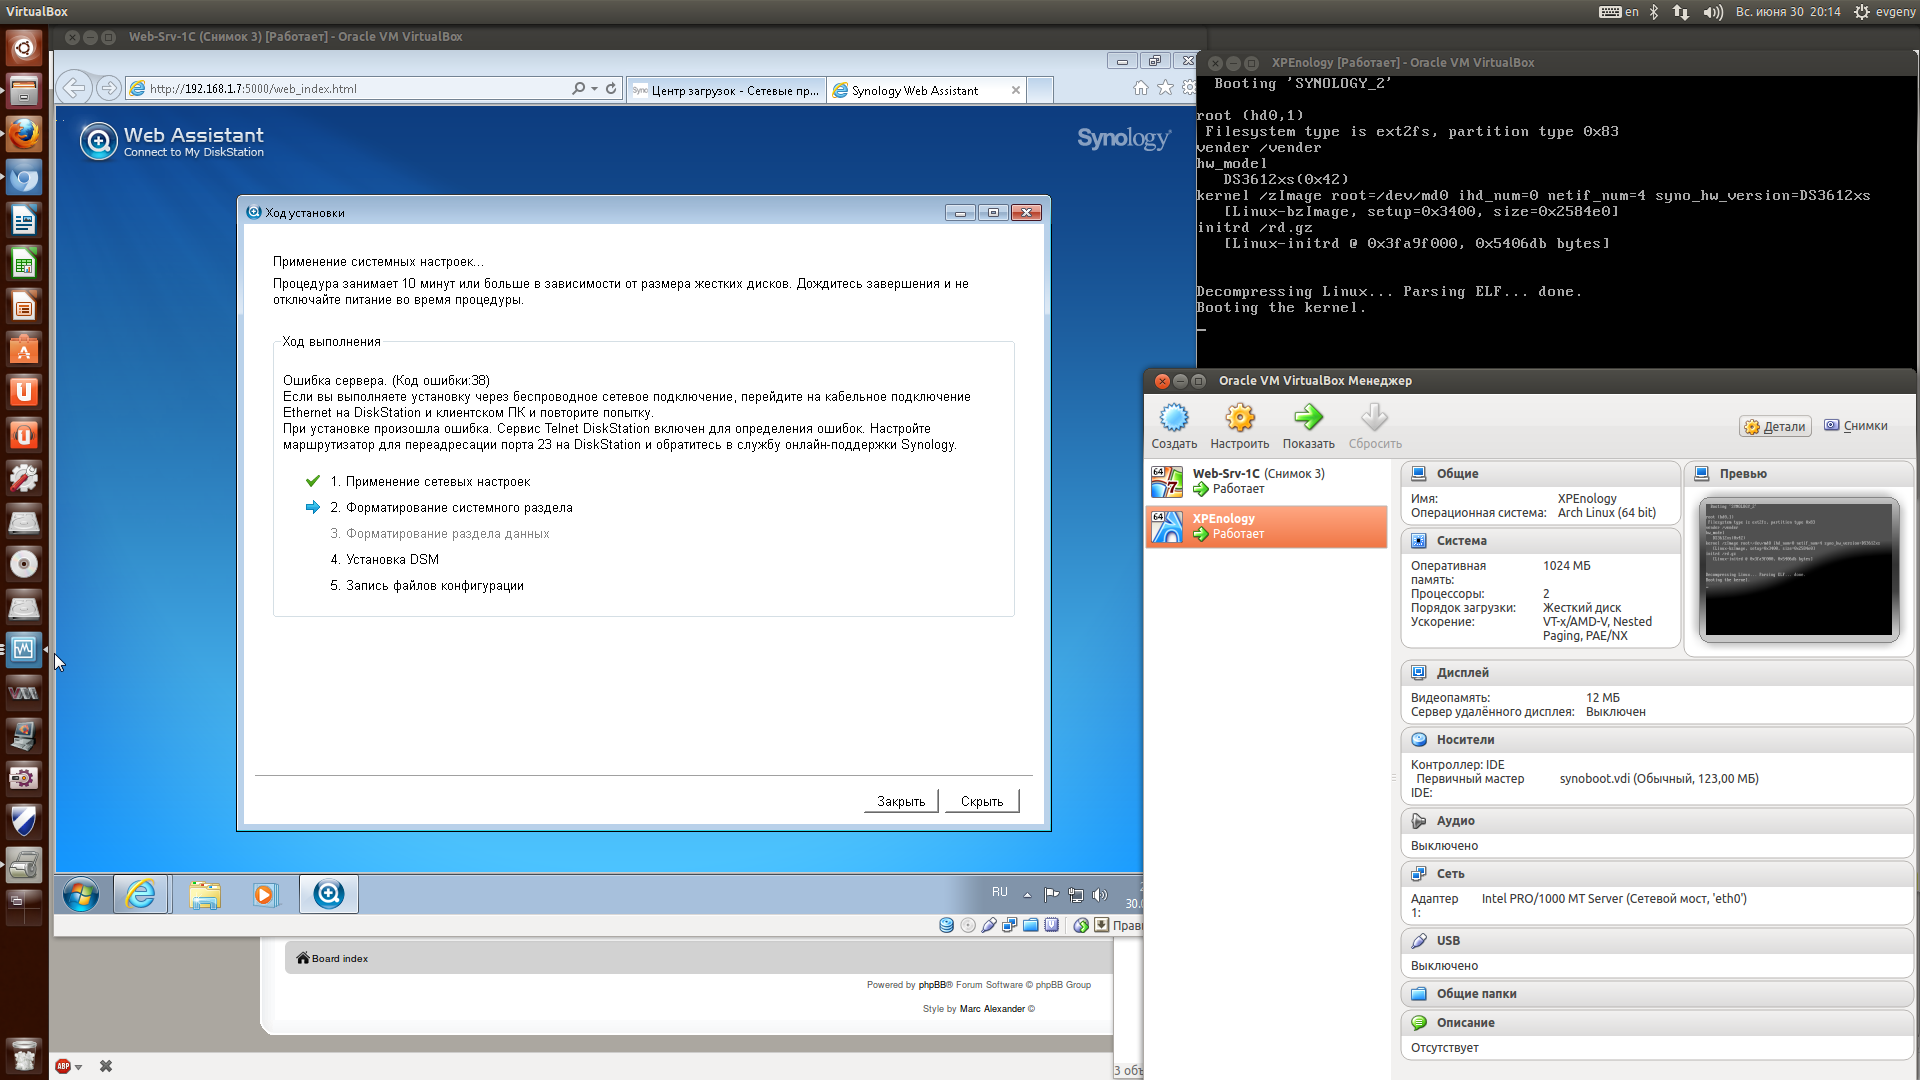Click the RU language indicator

[x=1000, y=892]
